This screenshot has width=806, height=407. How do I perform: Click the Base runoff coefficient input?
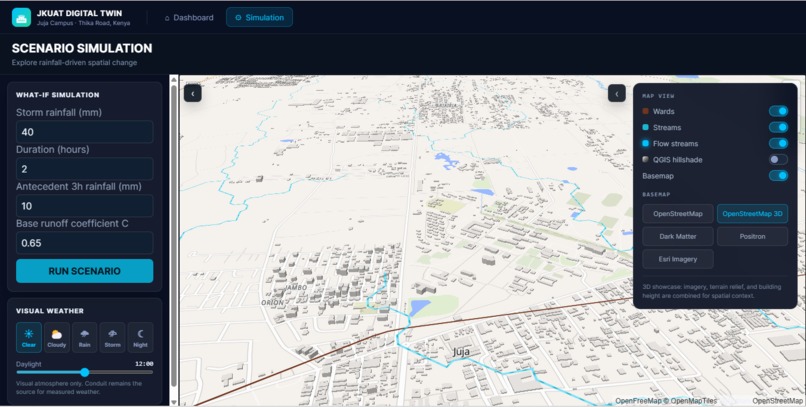coord(85,243)
